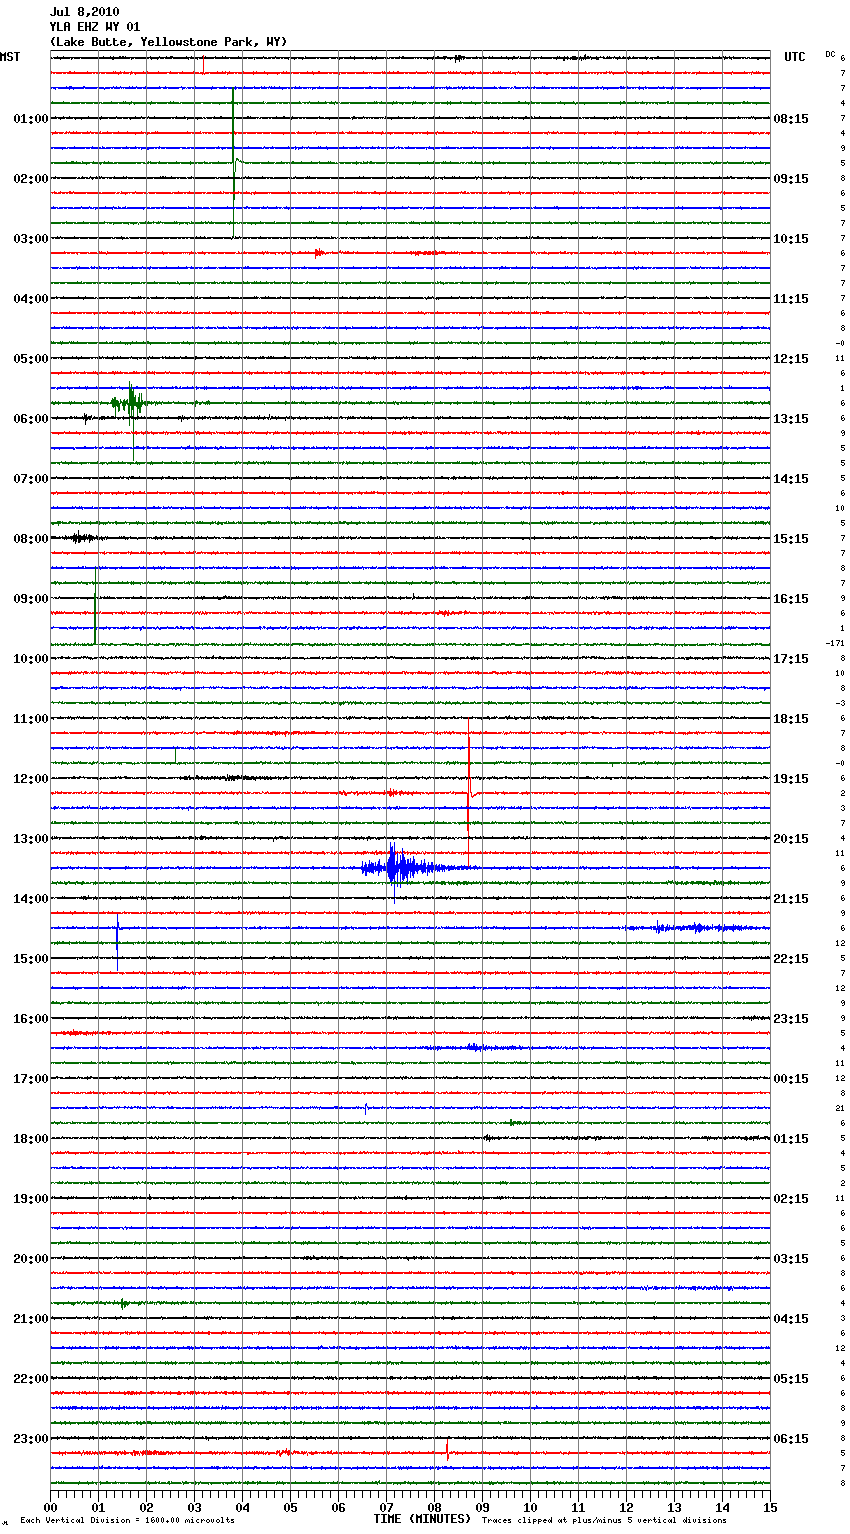This screenshot has width=850, height=1534.
Task: Select the '18:00' MST hour label
Action: (30, 1139)
